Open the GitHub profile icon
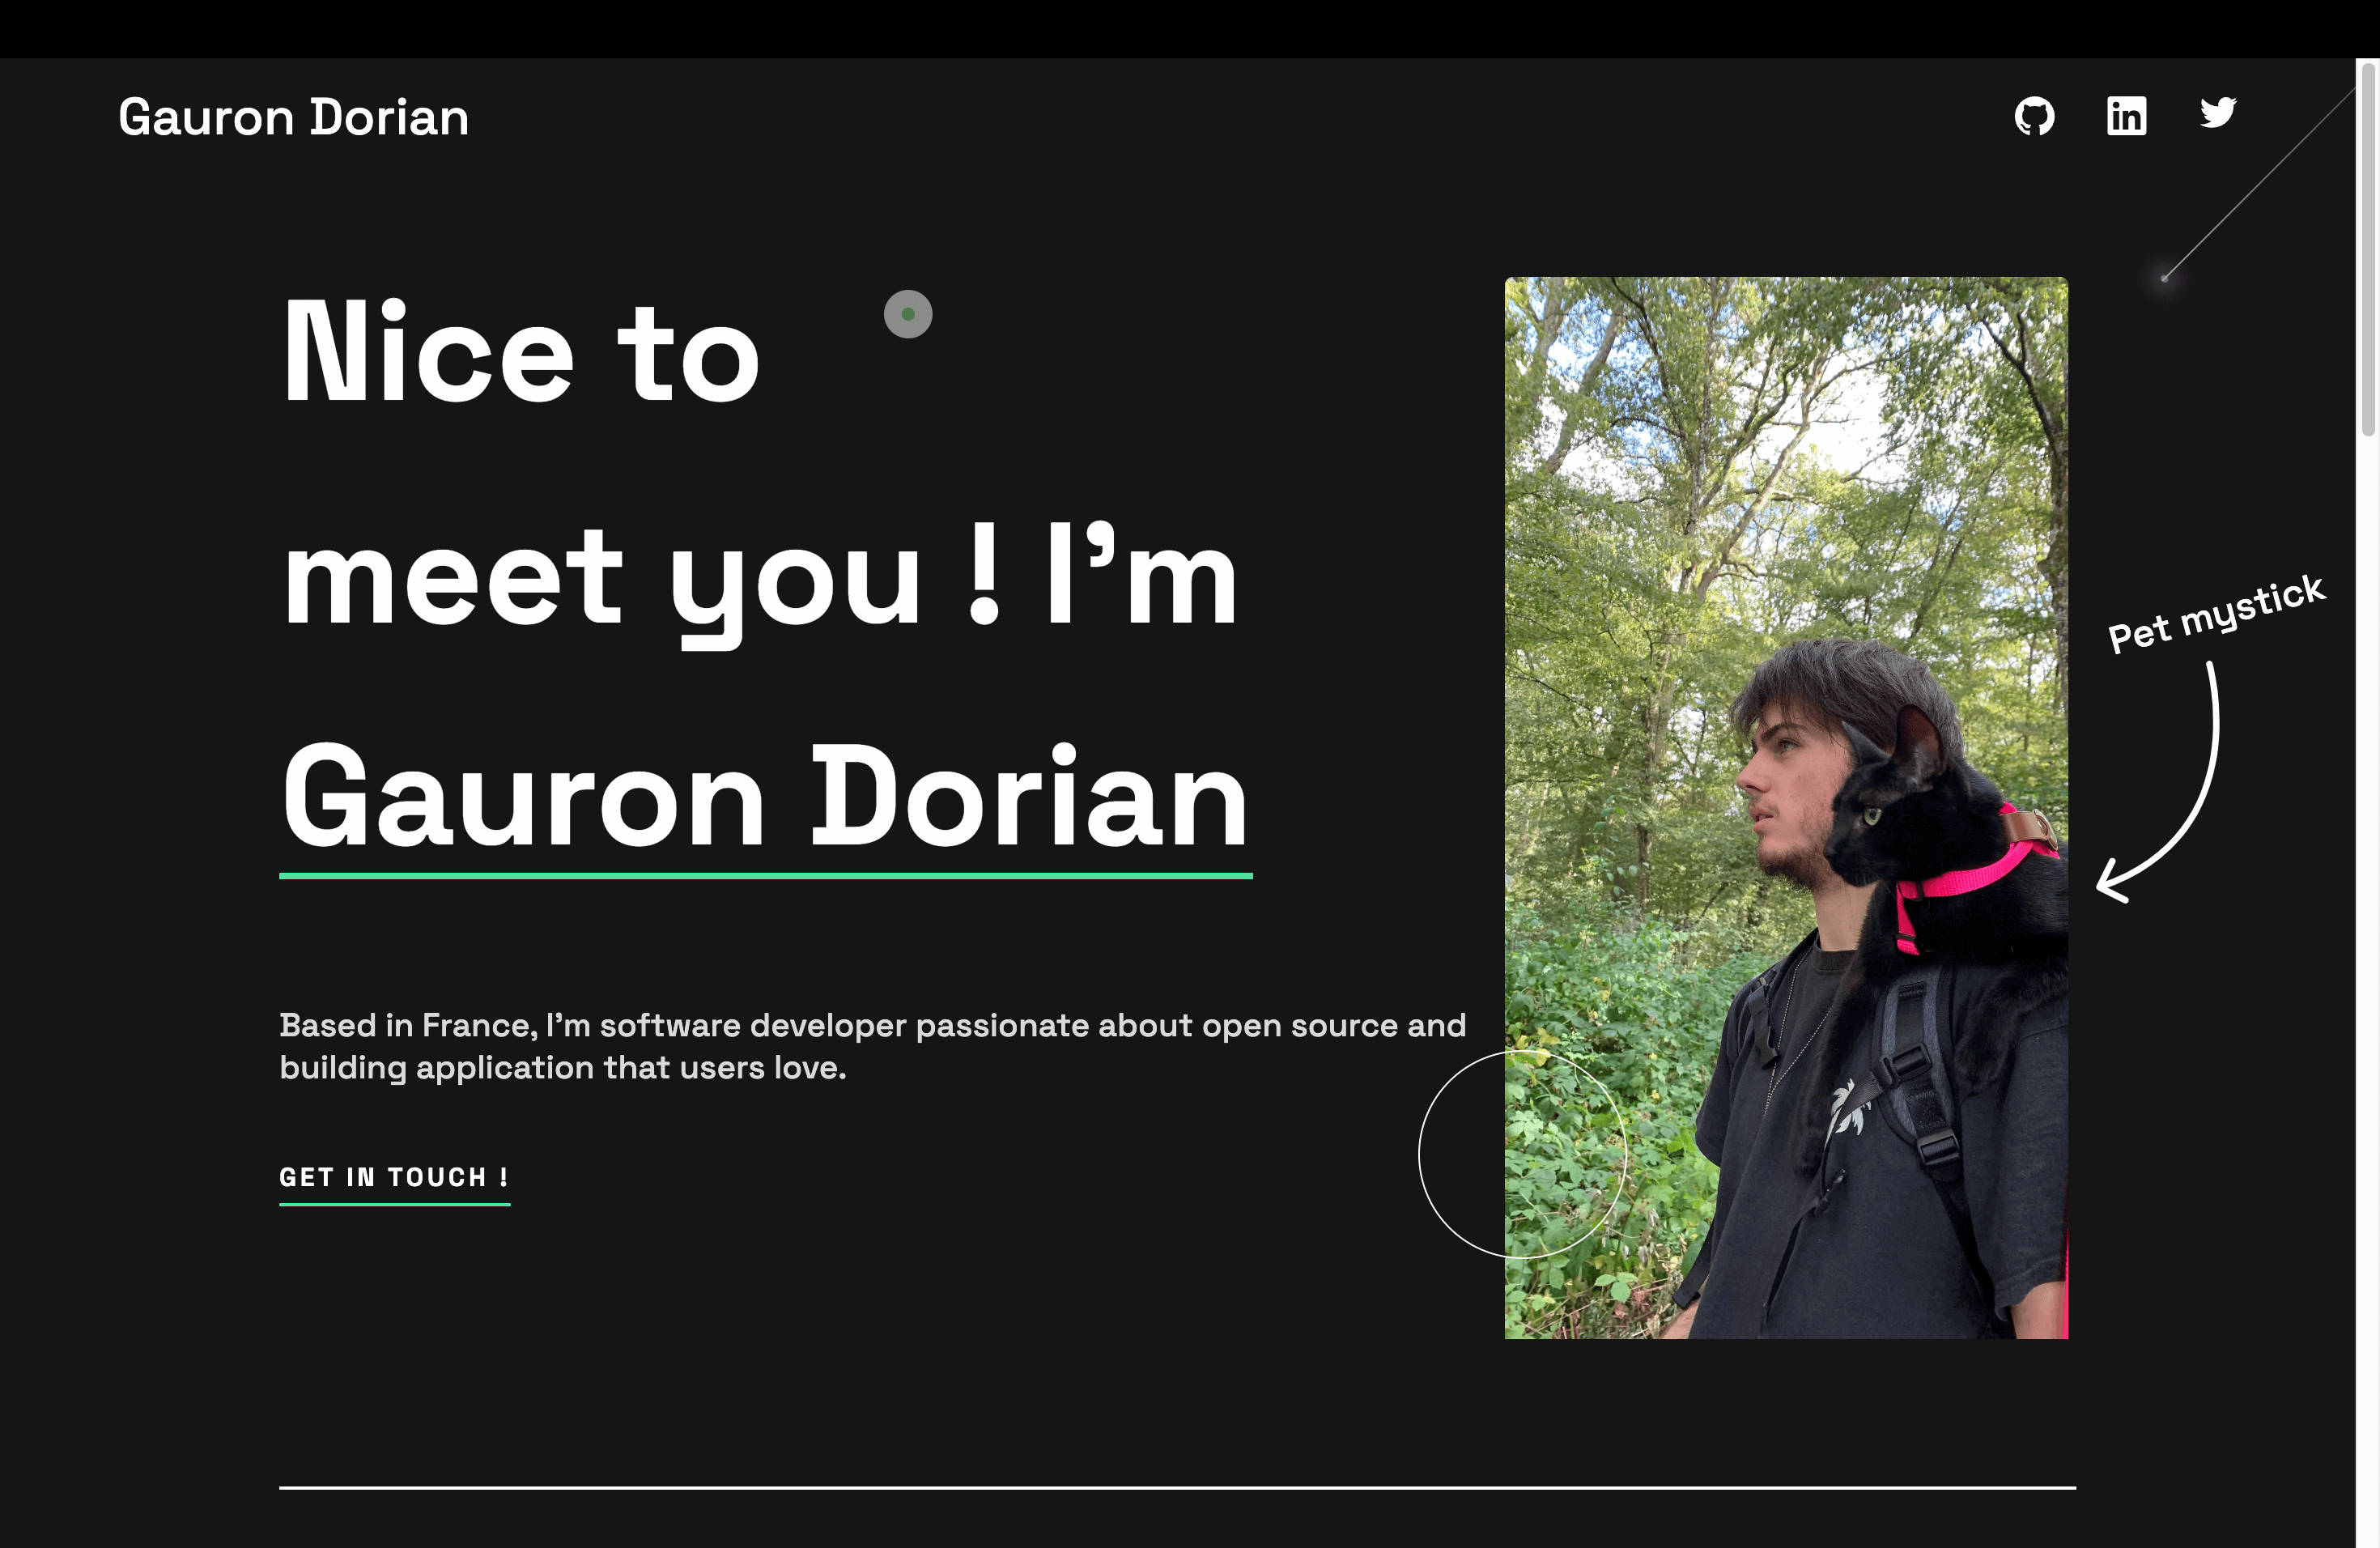 (x=2034, y=116)
